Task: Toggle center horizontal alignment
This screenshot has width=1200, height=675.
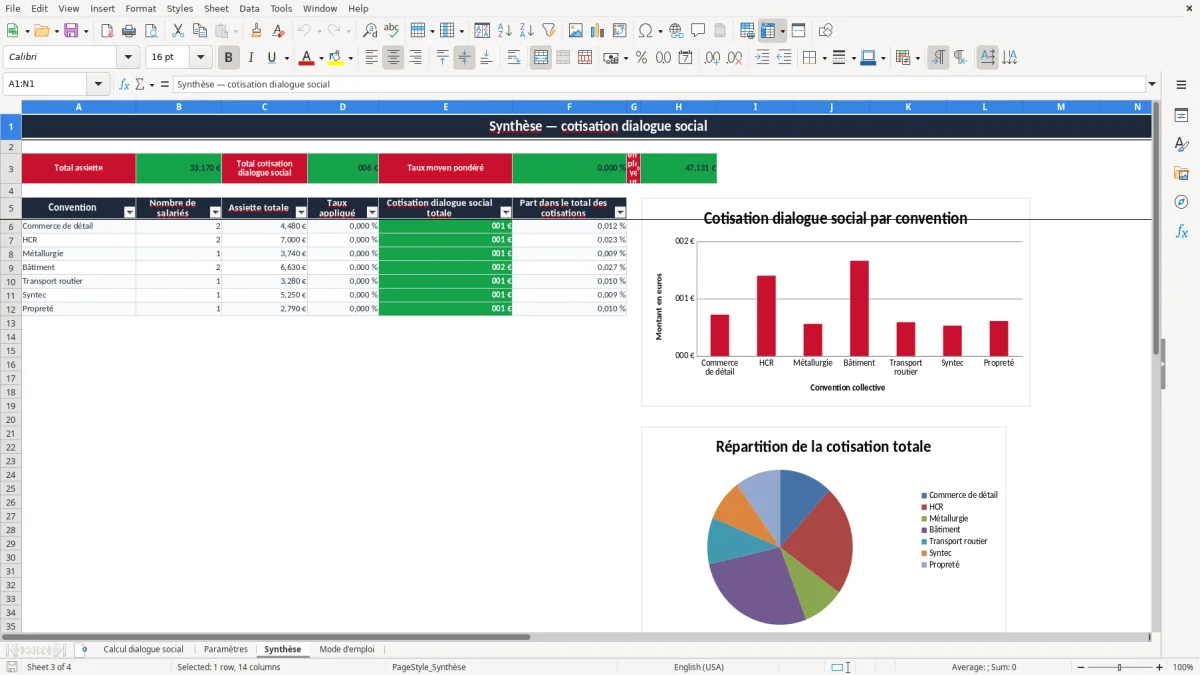Action: pyautogui.click(x=393, y=58)
